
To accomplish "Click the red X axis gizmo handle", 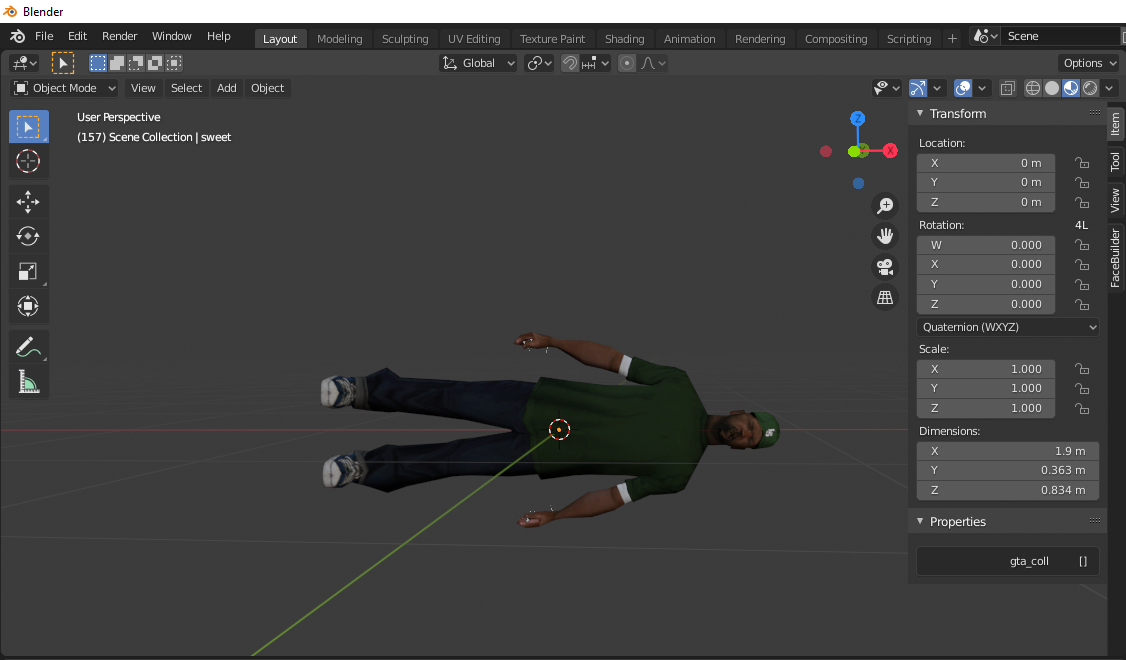I will (x=890, y=151).
